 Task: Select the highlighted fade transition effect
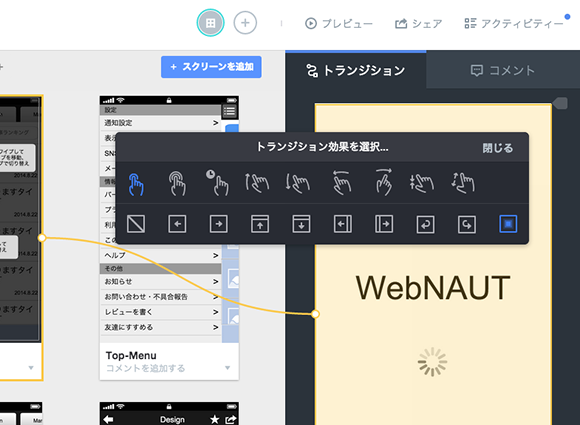(x=508, y=224)
